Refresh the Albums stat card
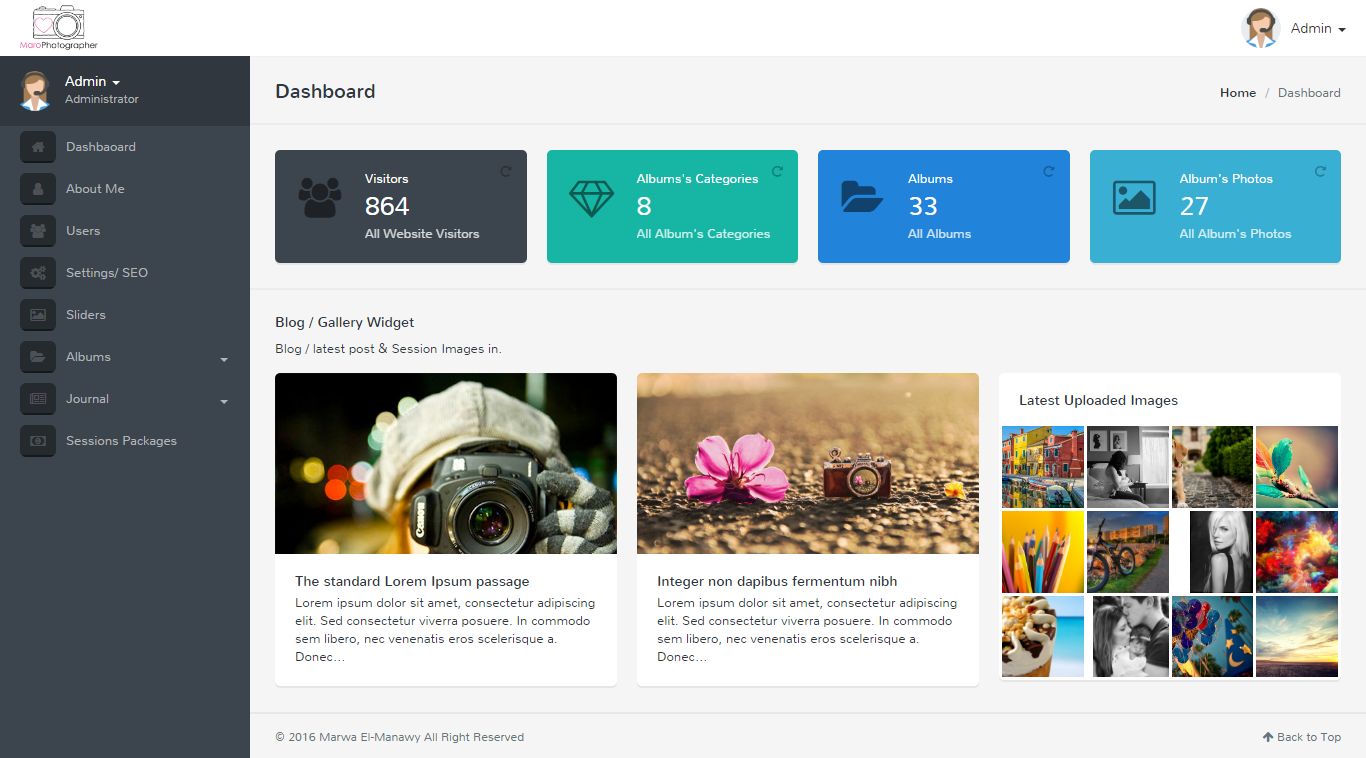The height and width of the screenshot is (758, 1366). (x=1049, y=172)
